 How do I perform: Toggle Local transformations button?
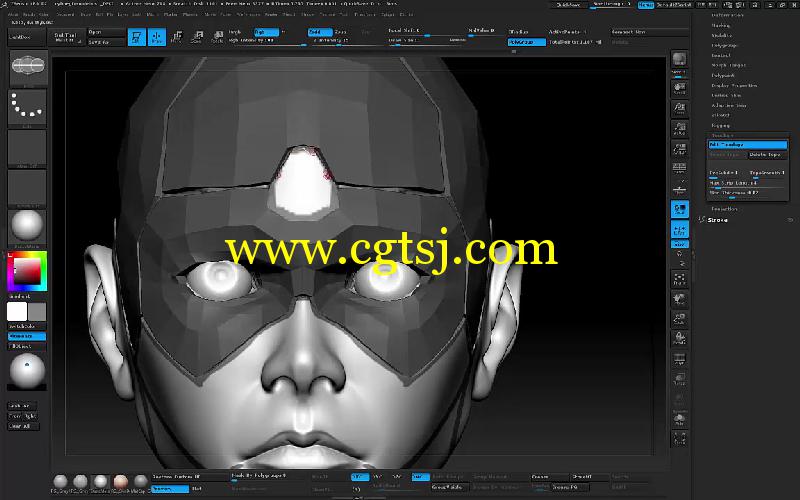click(679, 209)
